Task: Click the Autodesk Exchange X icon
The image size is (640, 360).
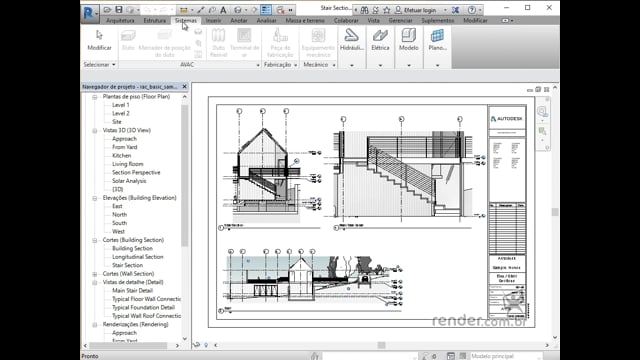Action: coord(456,10)
